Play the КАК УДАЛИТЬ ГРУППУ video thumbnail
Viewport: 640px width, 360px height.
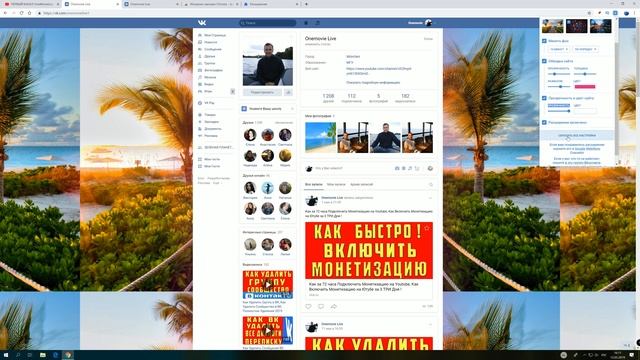pos(268,285)
